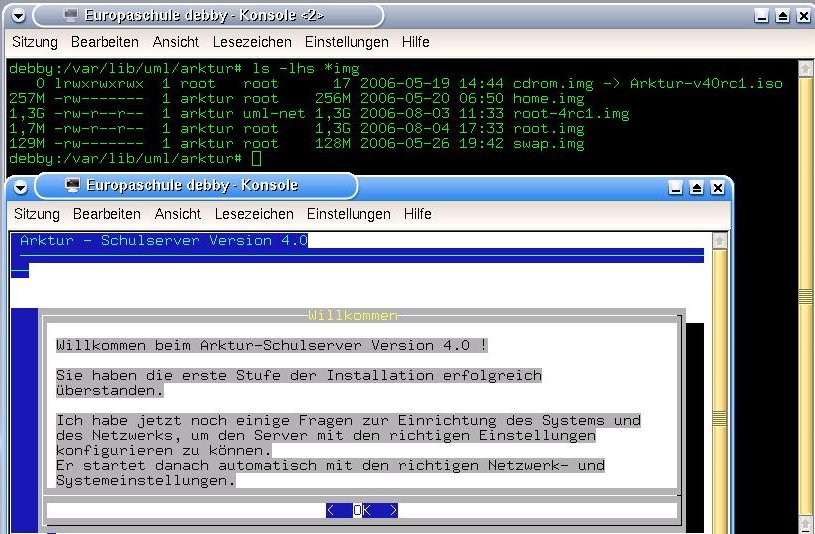
Task: Open Bearbeiten menu in Konsole <2> window
Action: pyautogui.click(x=104, y=42)
